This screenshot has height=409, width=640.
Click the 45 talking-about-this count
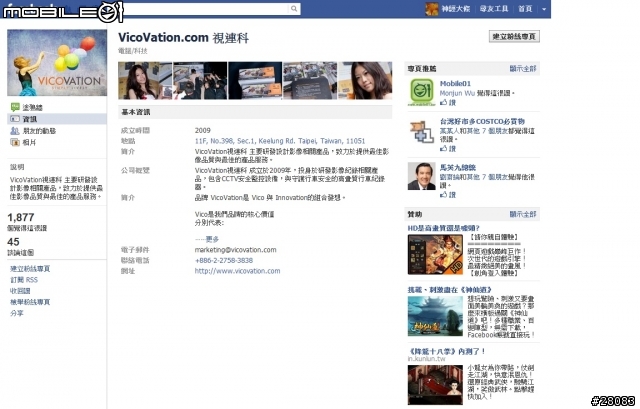pos(13,242)
